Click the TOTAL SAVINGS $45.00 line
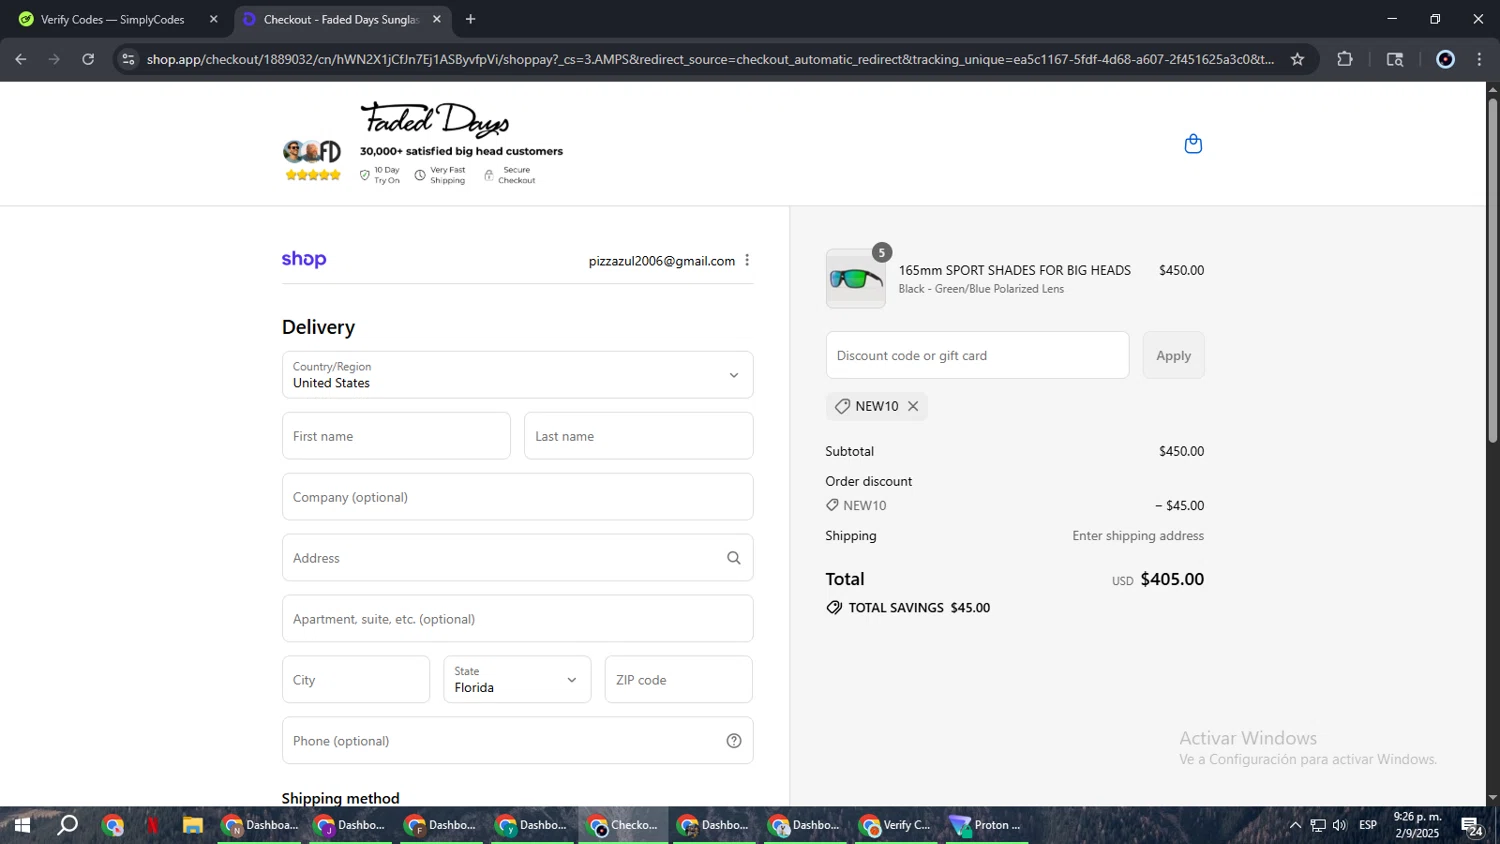This screenshot has height=844, width=1500. click(908, 608)
